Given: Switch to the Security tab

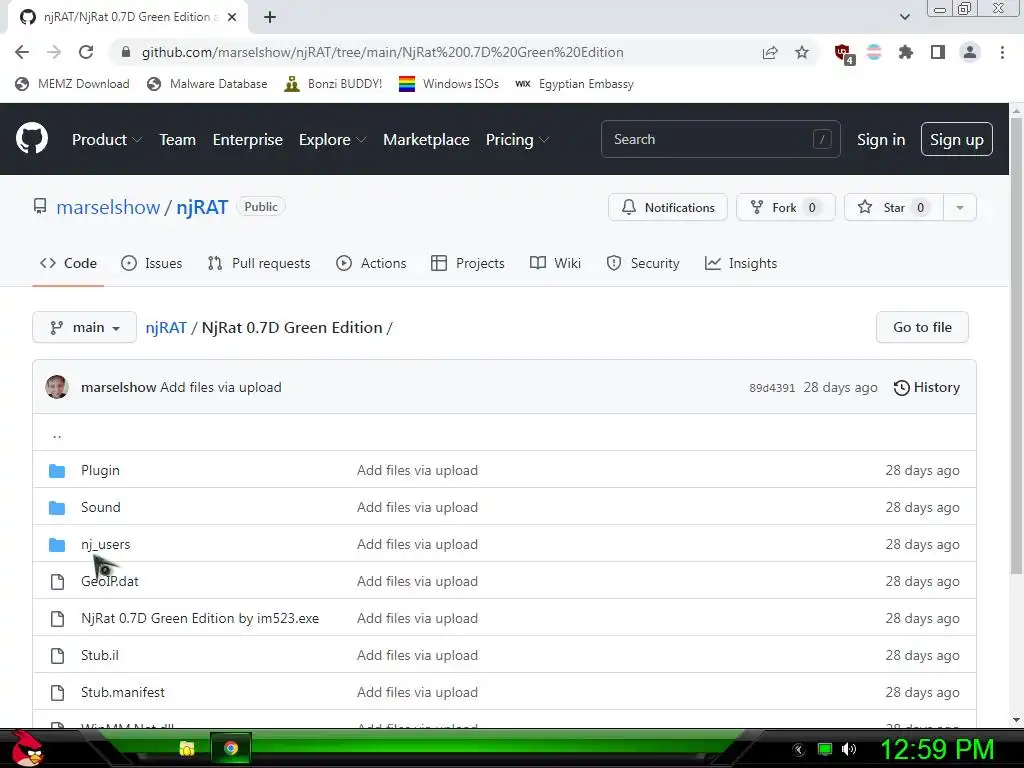Looking at the screenshot, I should [643, 263].
